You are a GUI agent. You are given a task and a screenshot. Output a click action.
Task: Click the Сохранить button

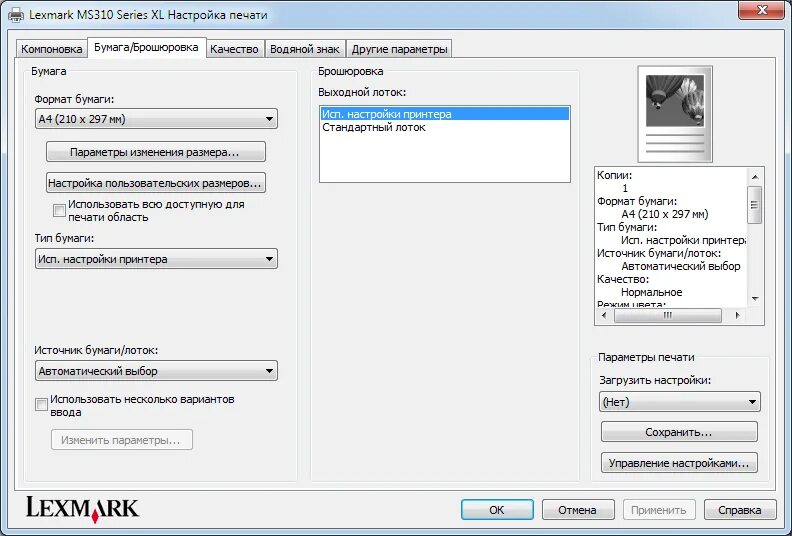(679, 432)
